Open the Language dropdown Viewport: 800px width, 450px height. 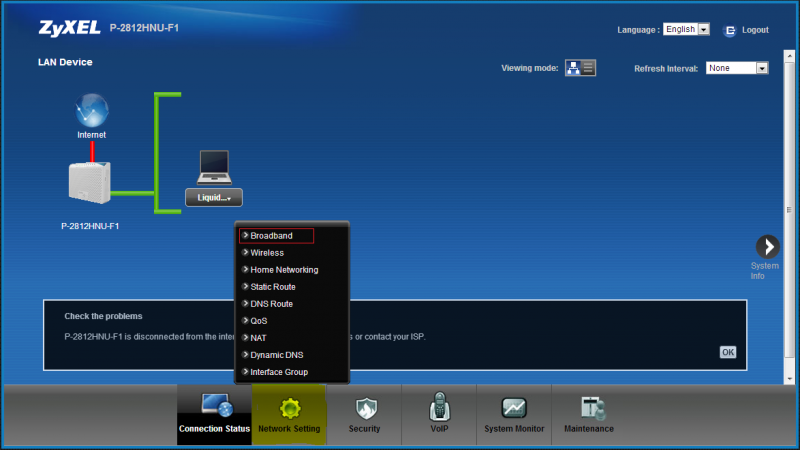[x=686, y=29]
